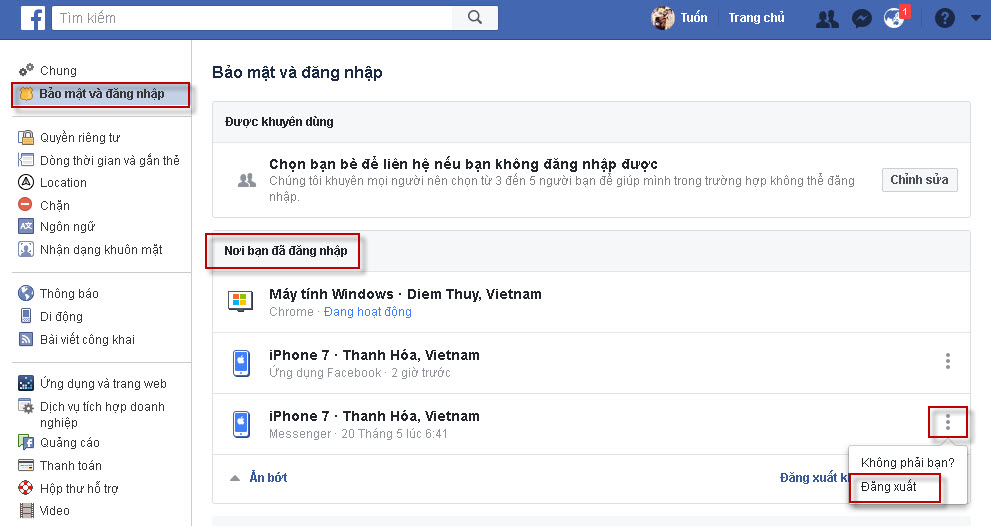Click the RSS icon beside Bài viết công khai

[x=26, y=339]
